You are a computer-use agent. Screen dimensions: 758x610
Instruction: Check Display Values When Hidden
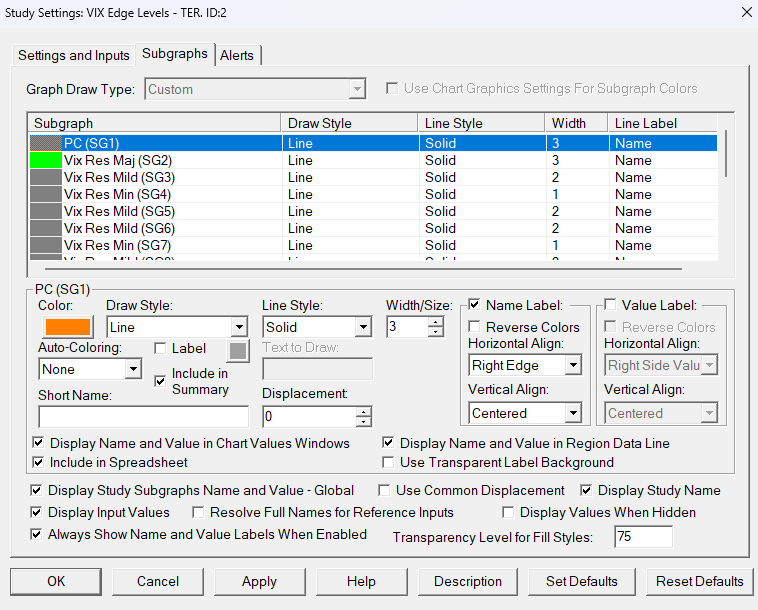508,512
